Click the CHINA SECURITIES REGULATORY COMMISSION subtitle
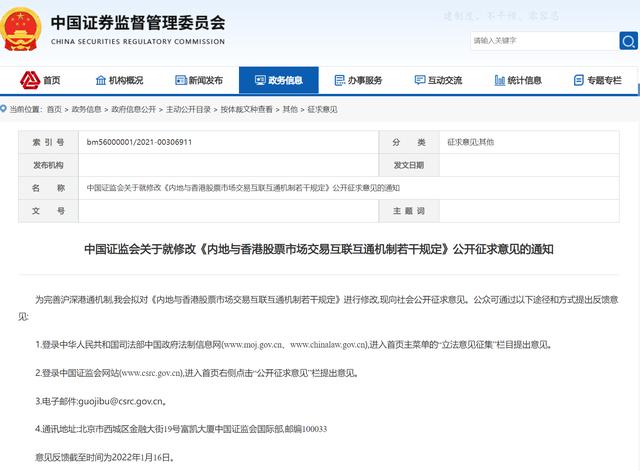The height and width of the screenshot is (471, 640). (138, 42)
